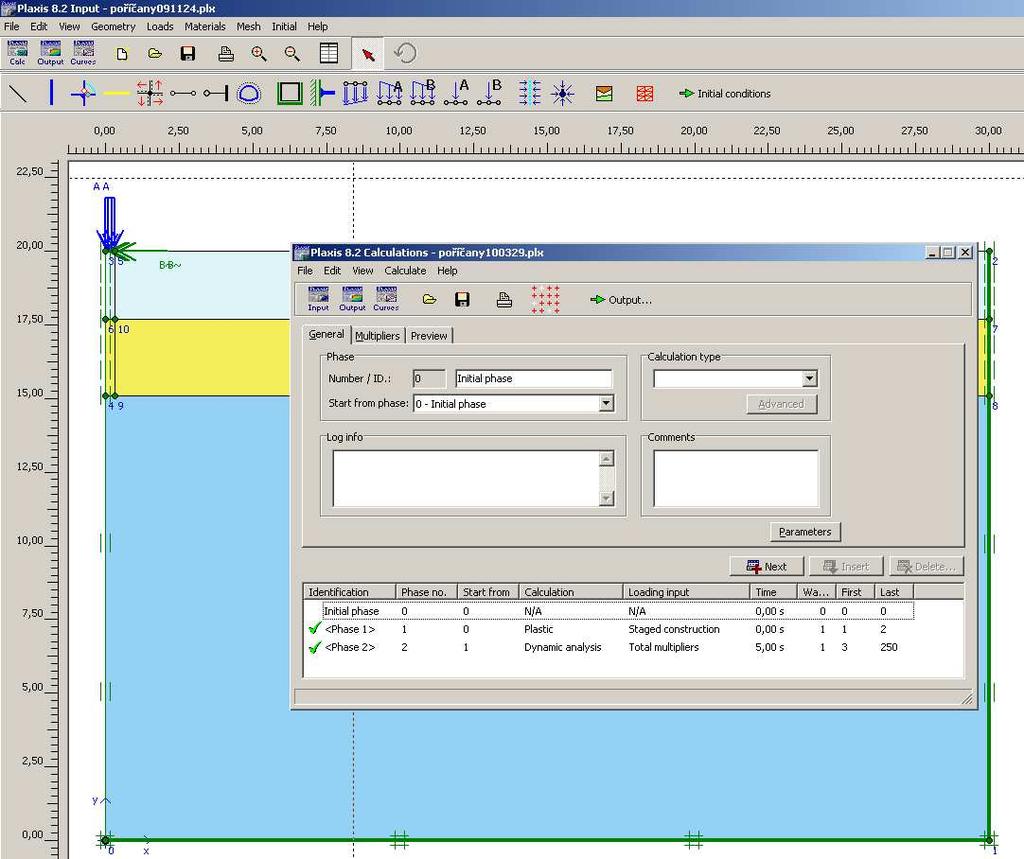Viewport: 1024px width, 859px height.
Task: Switch to the Preview tab
Action: [429, 336]
